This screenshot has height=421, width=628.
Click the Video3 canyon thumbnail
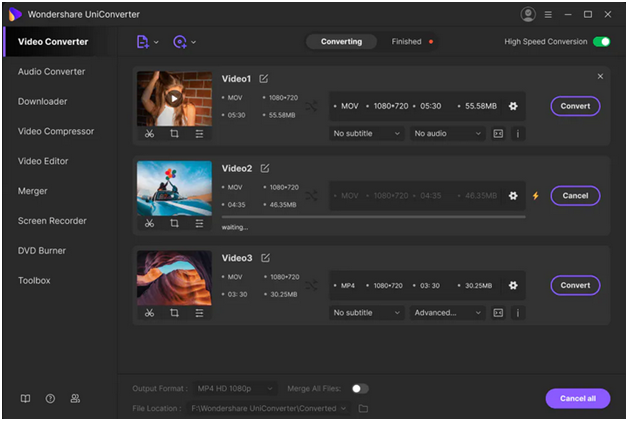(x=174, y=278)
